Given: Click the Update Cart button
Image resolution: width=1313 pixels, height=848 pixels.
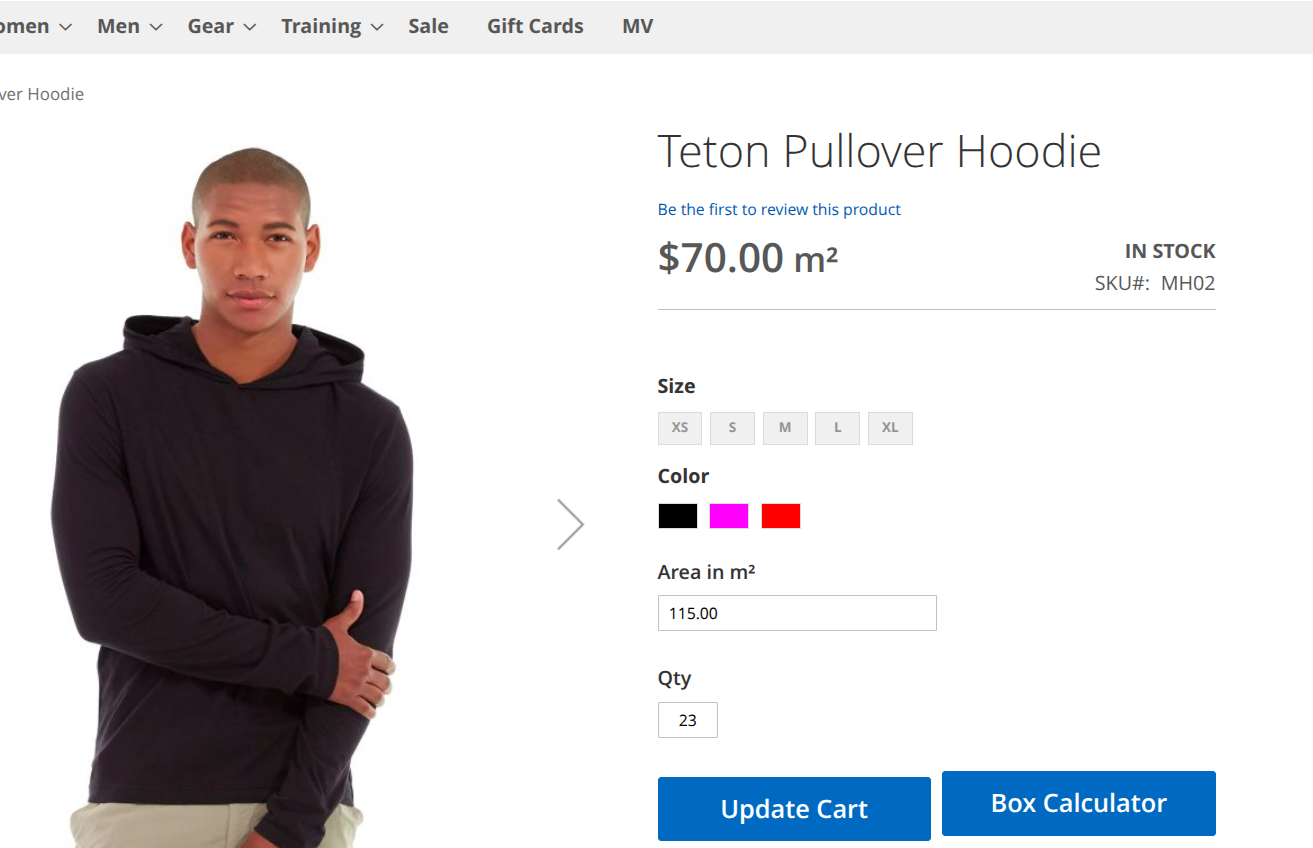Looking at the screenshot, I should pyautogui.click(x=794, y=809).
